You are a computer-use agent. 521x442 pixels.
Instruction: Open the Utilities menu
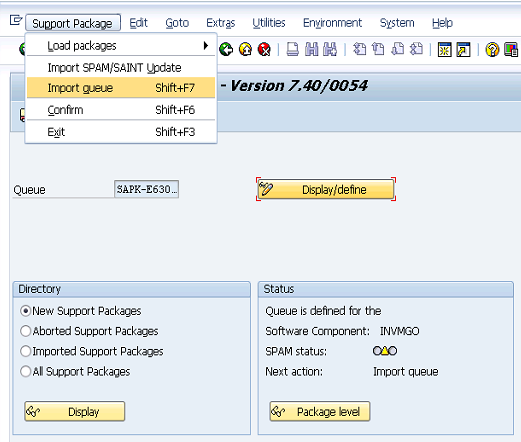269,23
